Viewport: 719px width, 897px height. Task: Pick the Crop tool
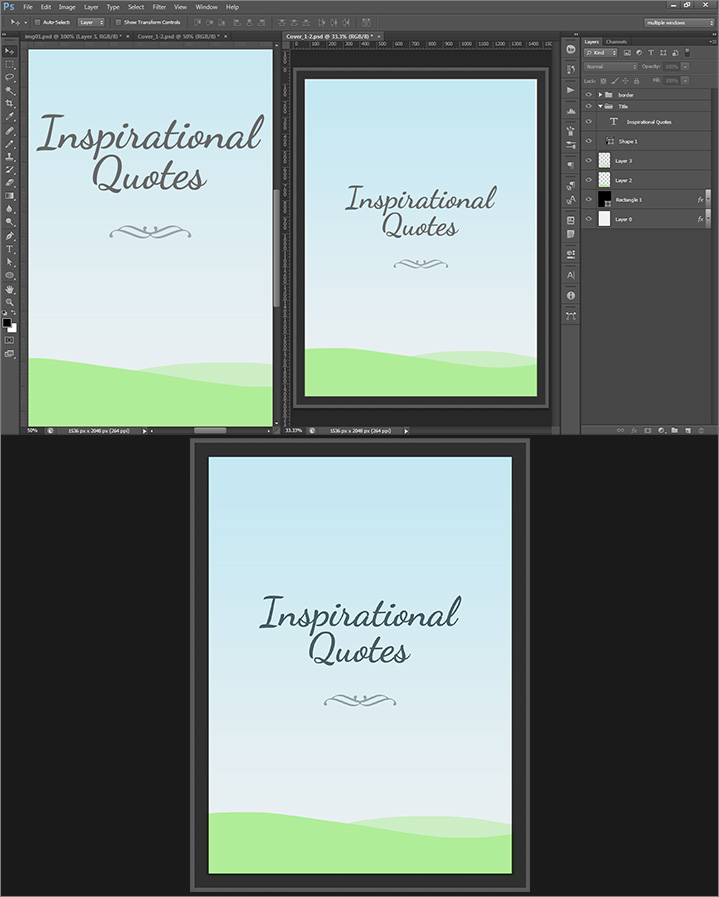[x=10, y=103]
